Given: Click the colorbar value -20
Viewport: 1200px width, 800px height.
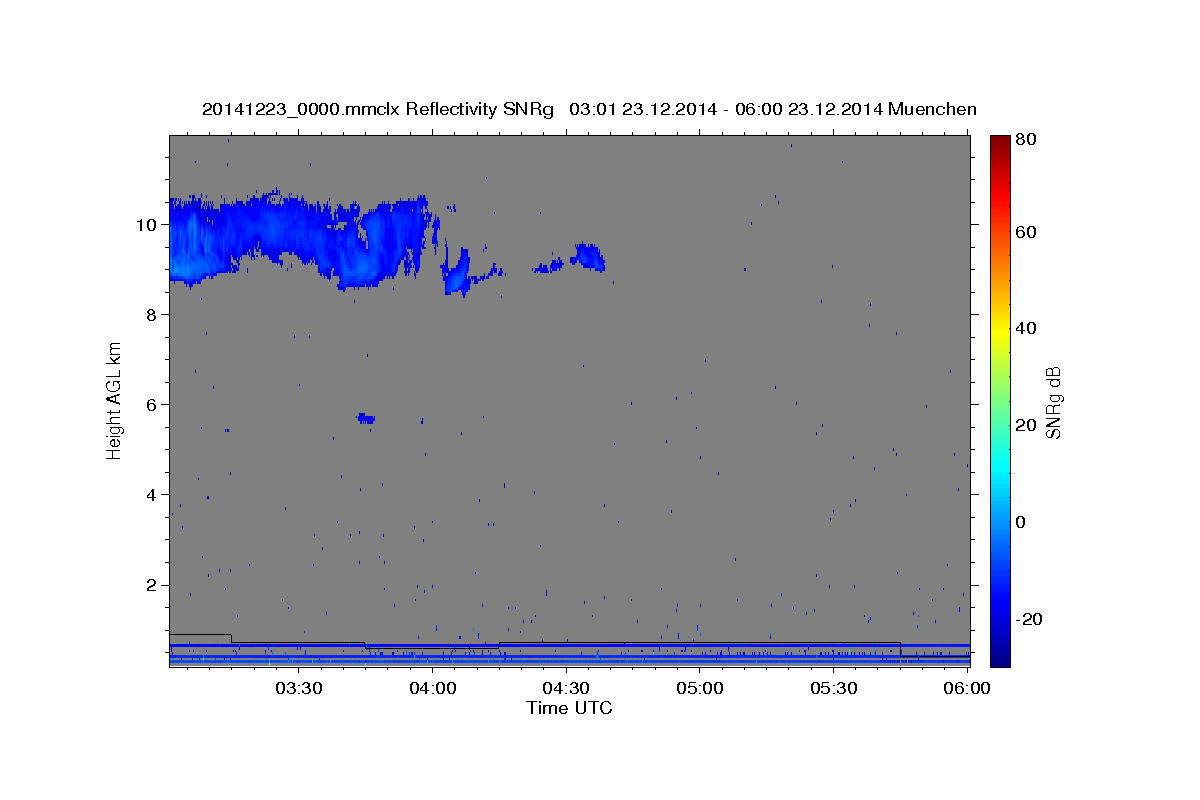Looking at the screenshot, I should [x=1028, y=619].
